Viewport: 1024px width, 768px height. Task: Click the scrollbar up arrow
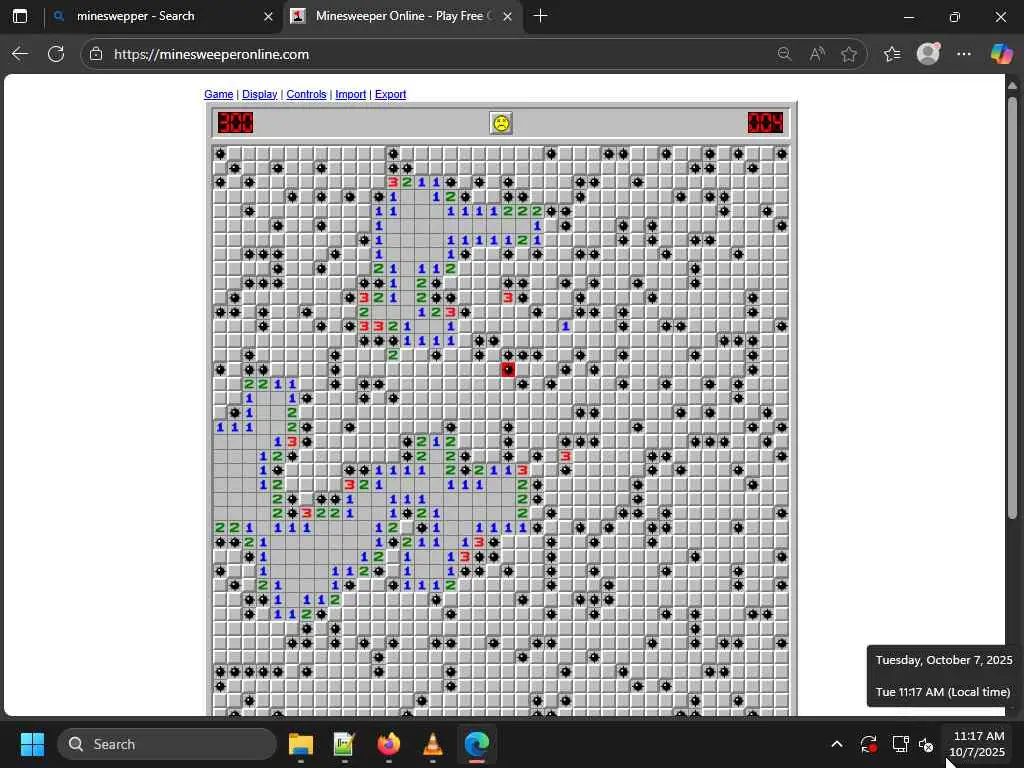1012,86
